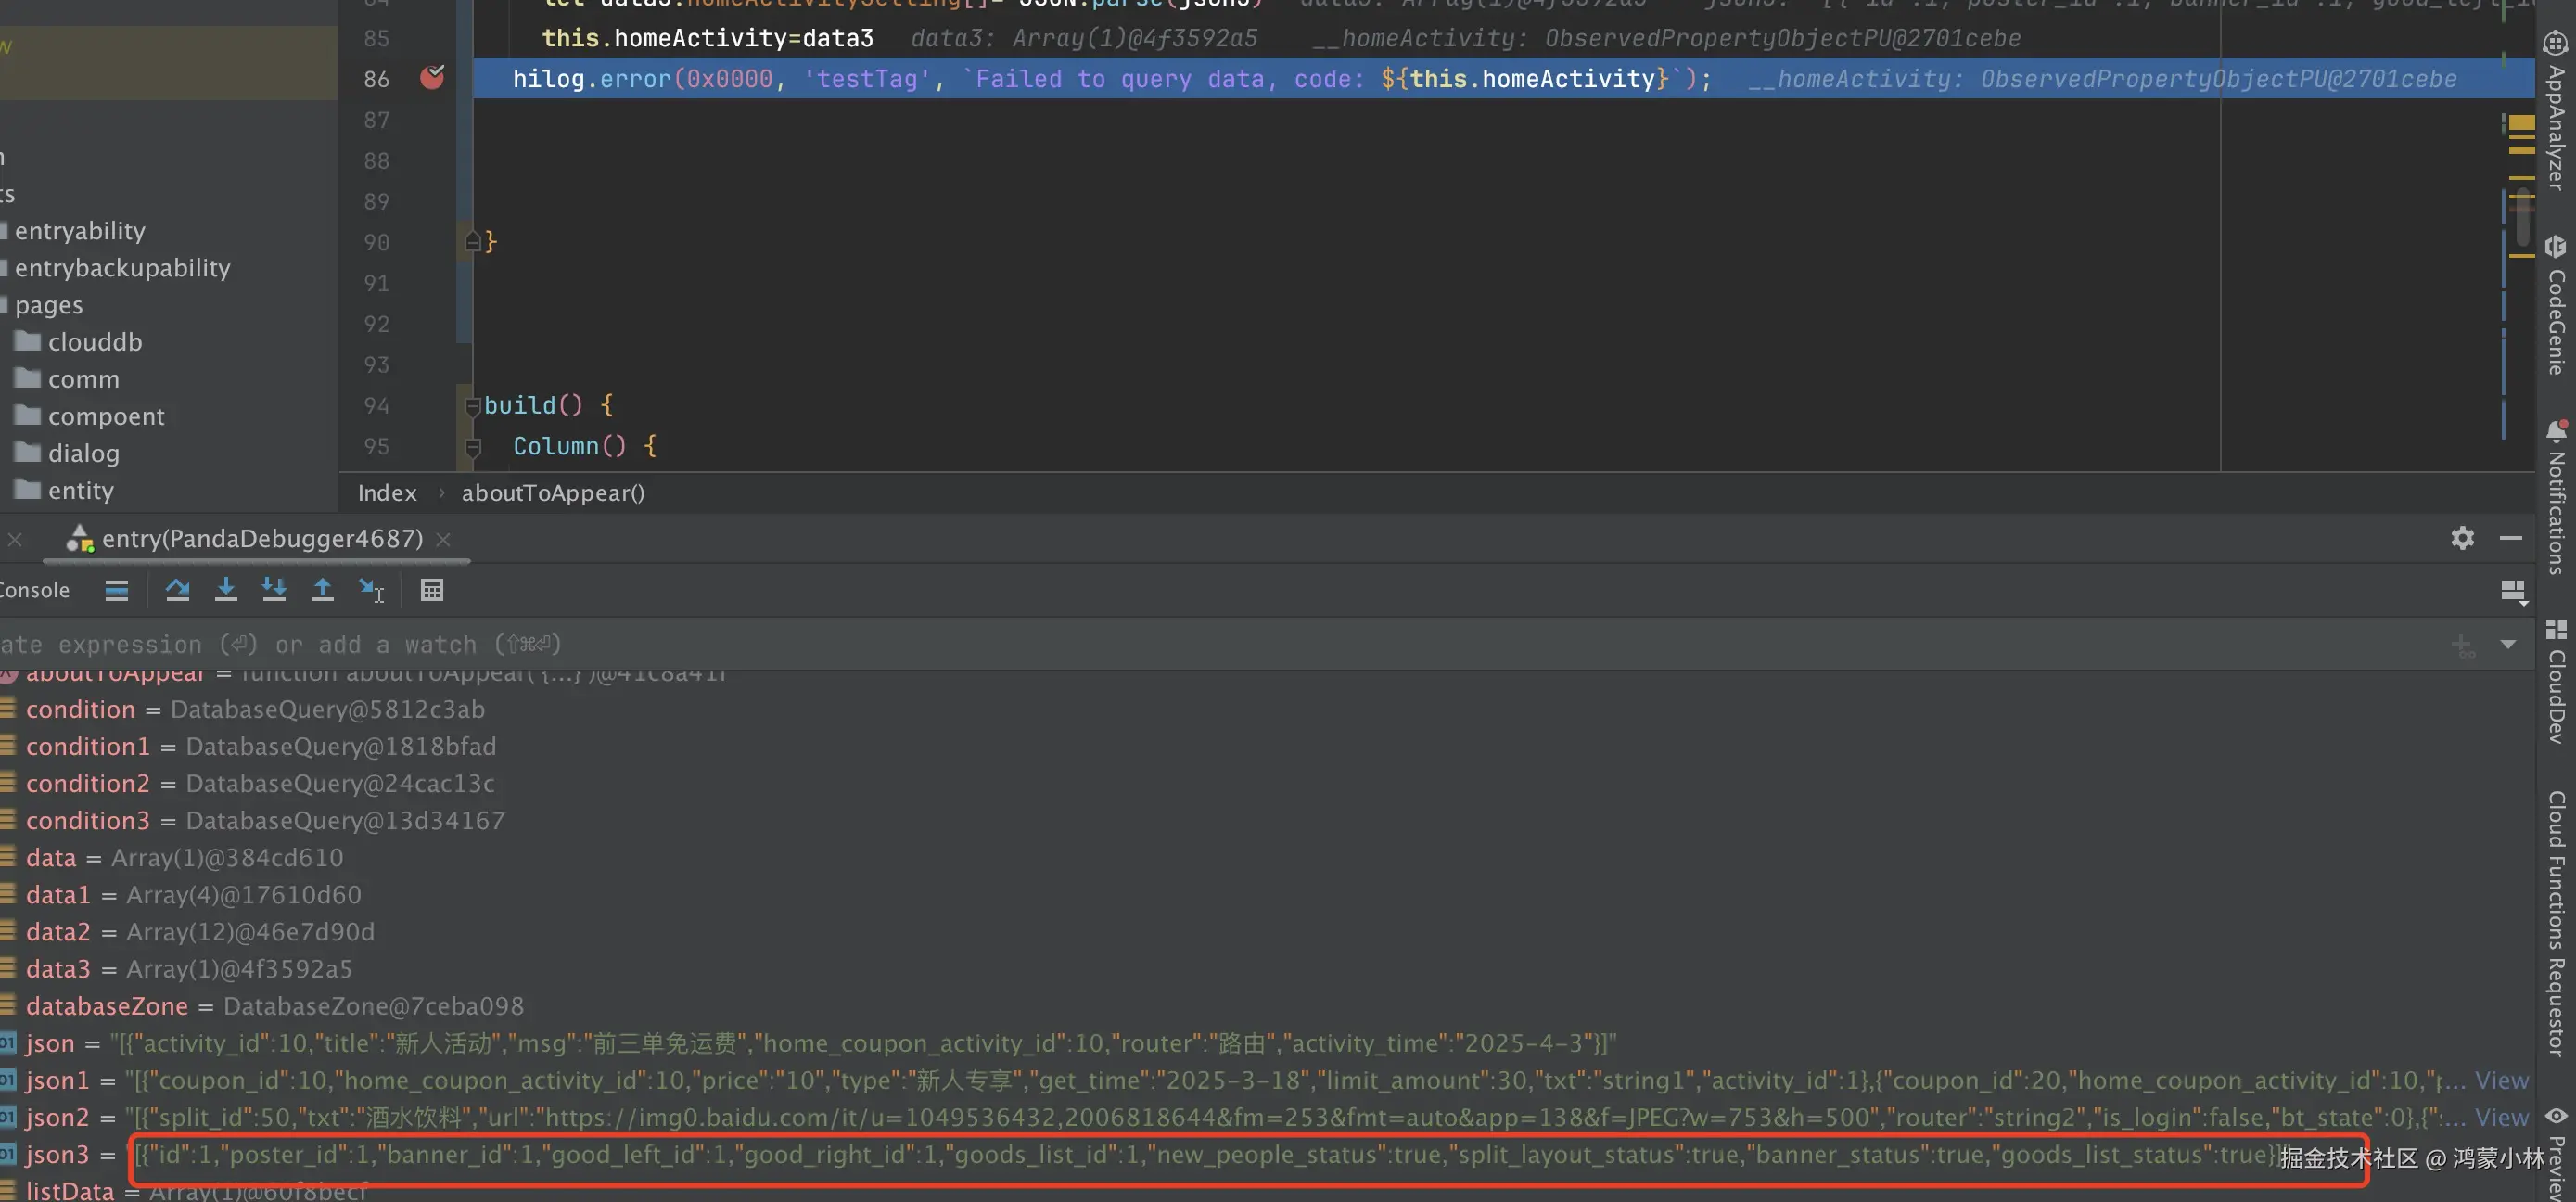Click aboutToAppear() breadcrumb item

pos(553,493)
